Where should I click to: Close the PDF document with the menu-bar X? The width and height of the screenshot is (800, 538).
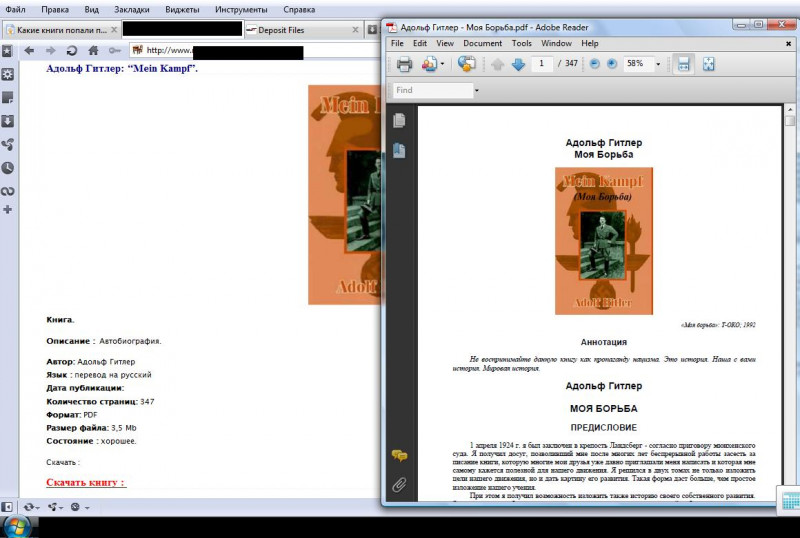pos(788,44)
